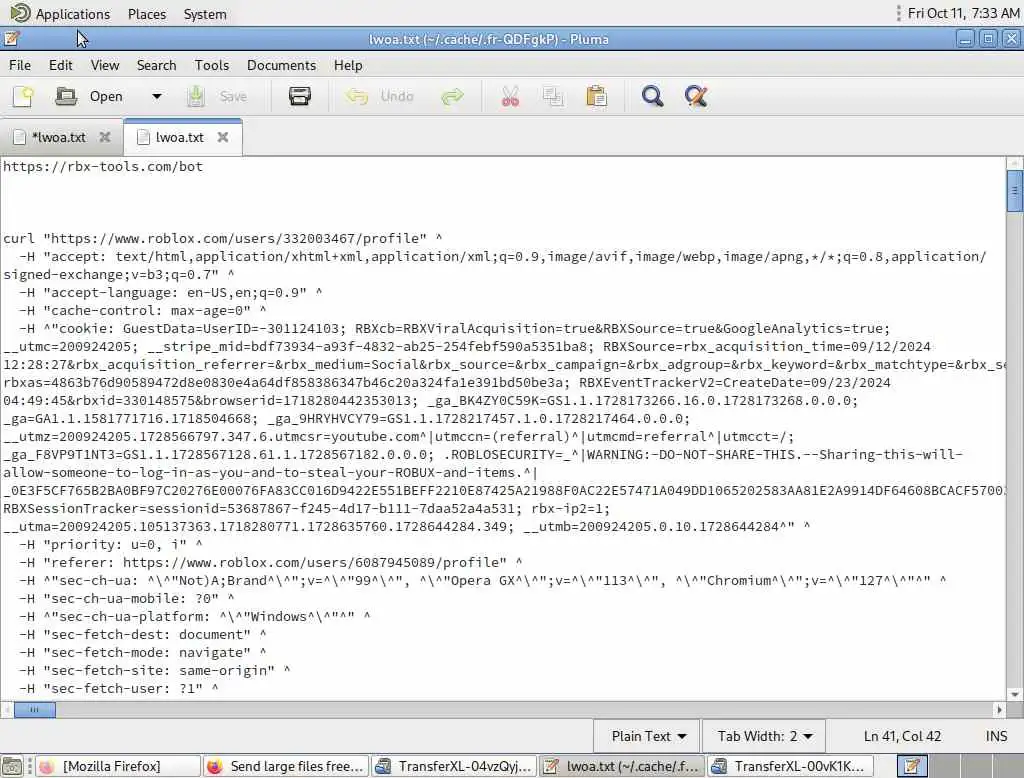Click the Redo arrow icon

[453, 97]
